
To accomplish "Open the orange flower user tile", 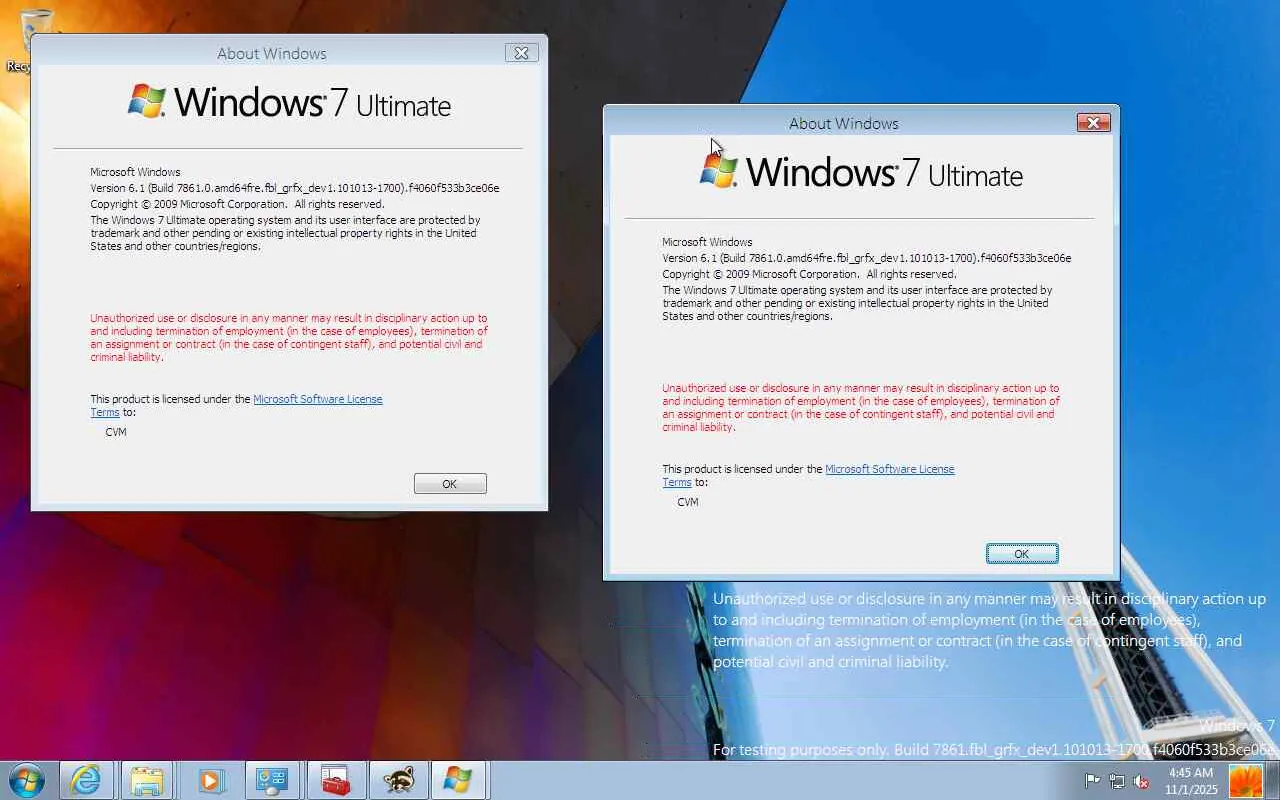I will pyautogui.click(x=1245, y=780).
